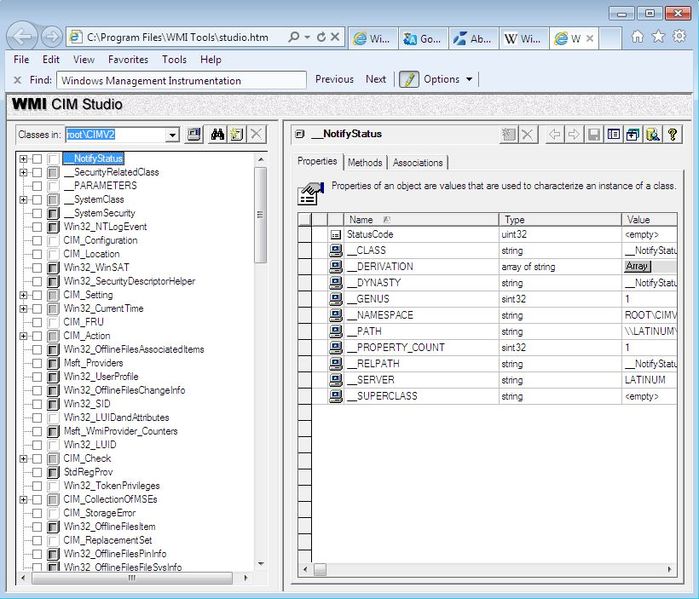Click the Refresh icon in address bar

321,37
